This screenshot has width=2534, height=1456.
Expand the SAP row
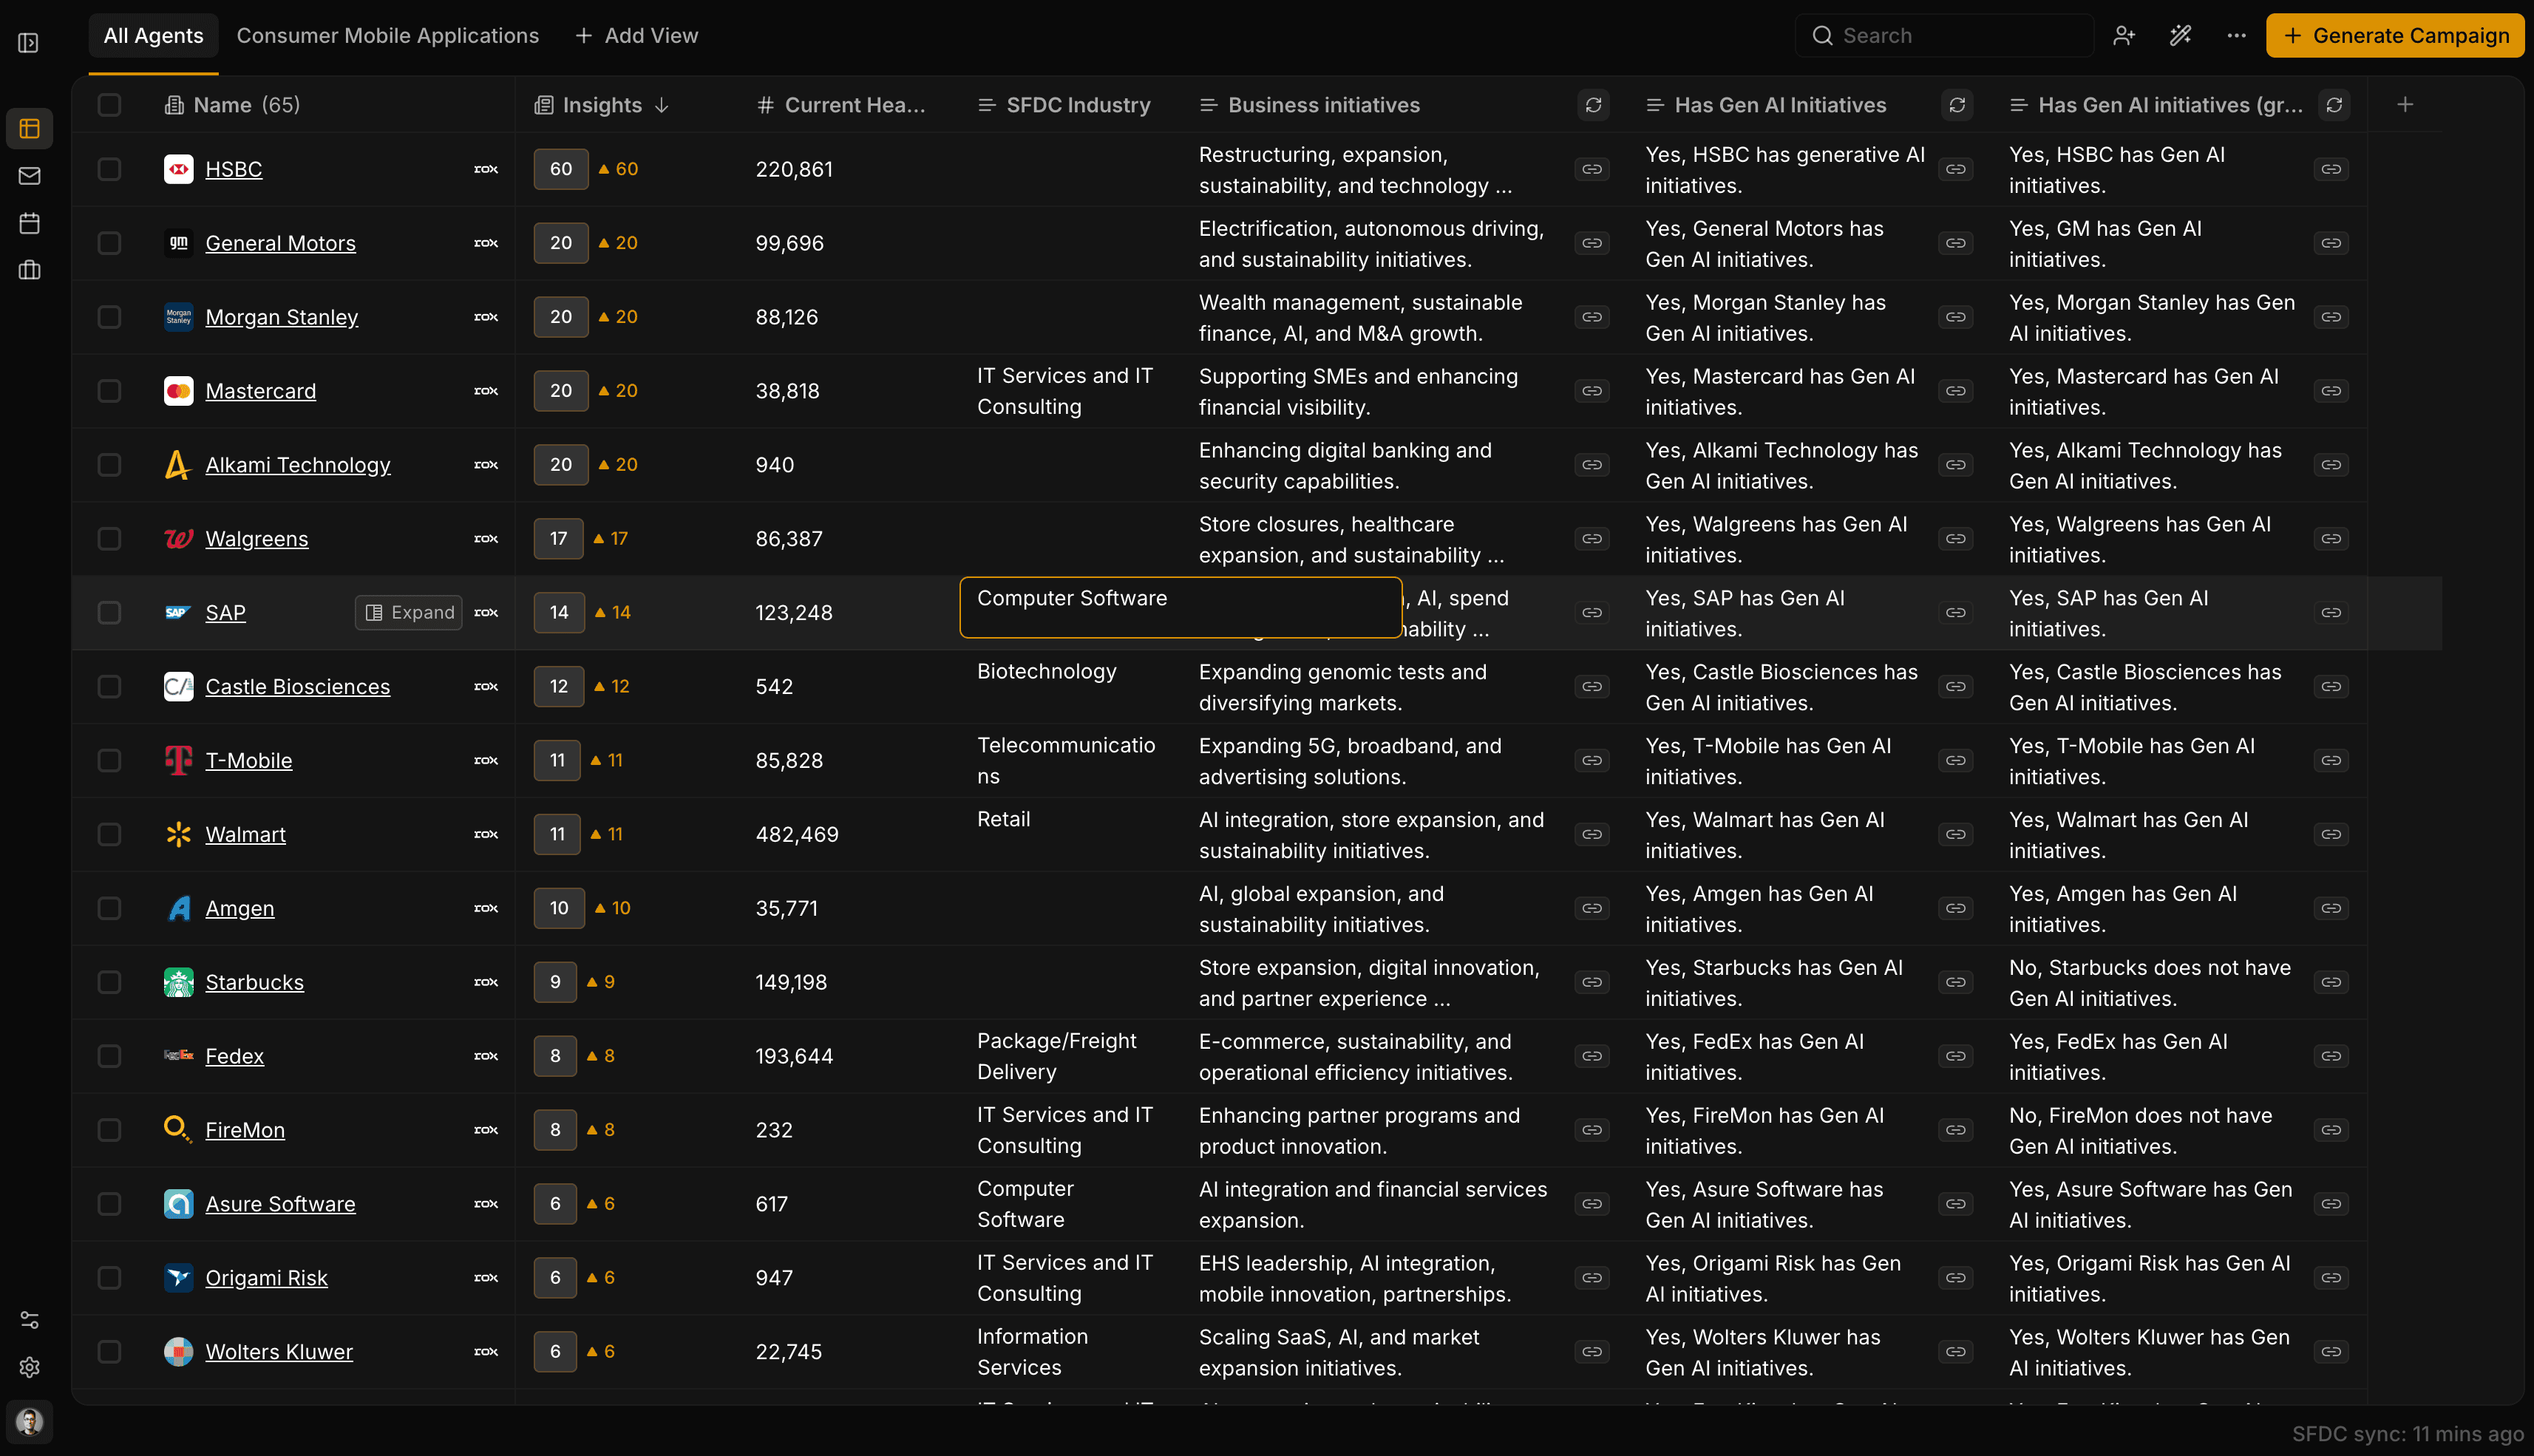click(x=409, y=612)
